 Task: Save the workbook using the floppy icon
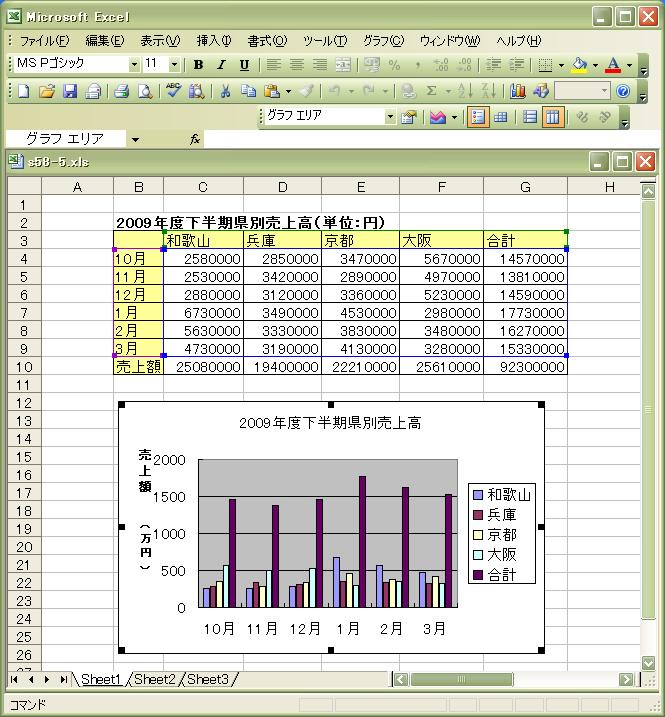pos(70,91)
